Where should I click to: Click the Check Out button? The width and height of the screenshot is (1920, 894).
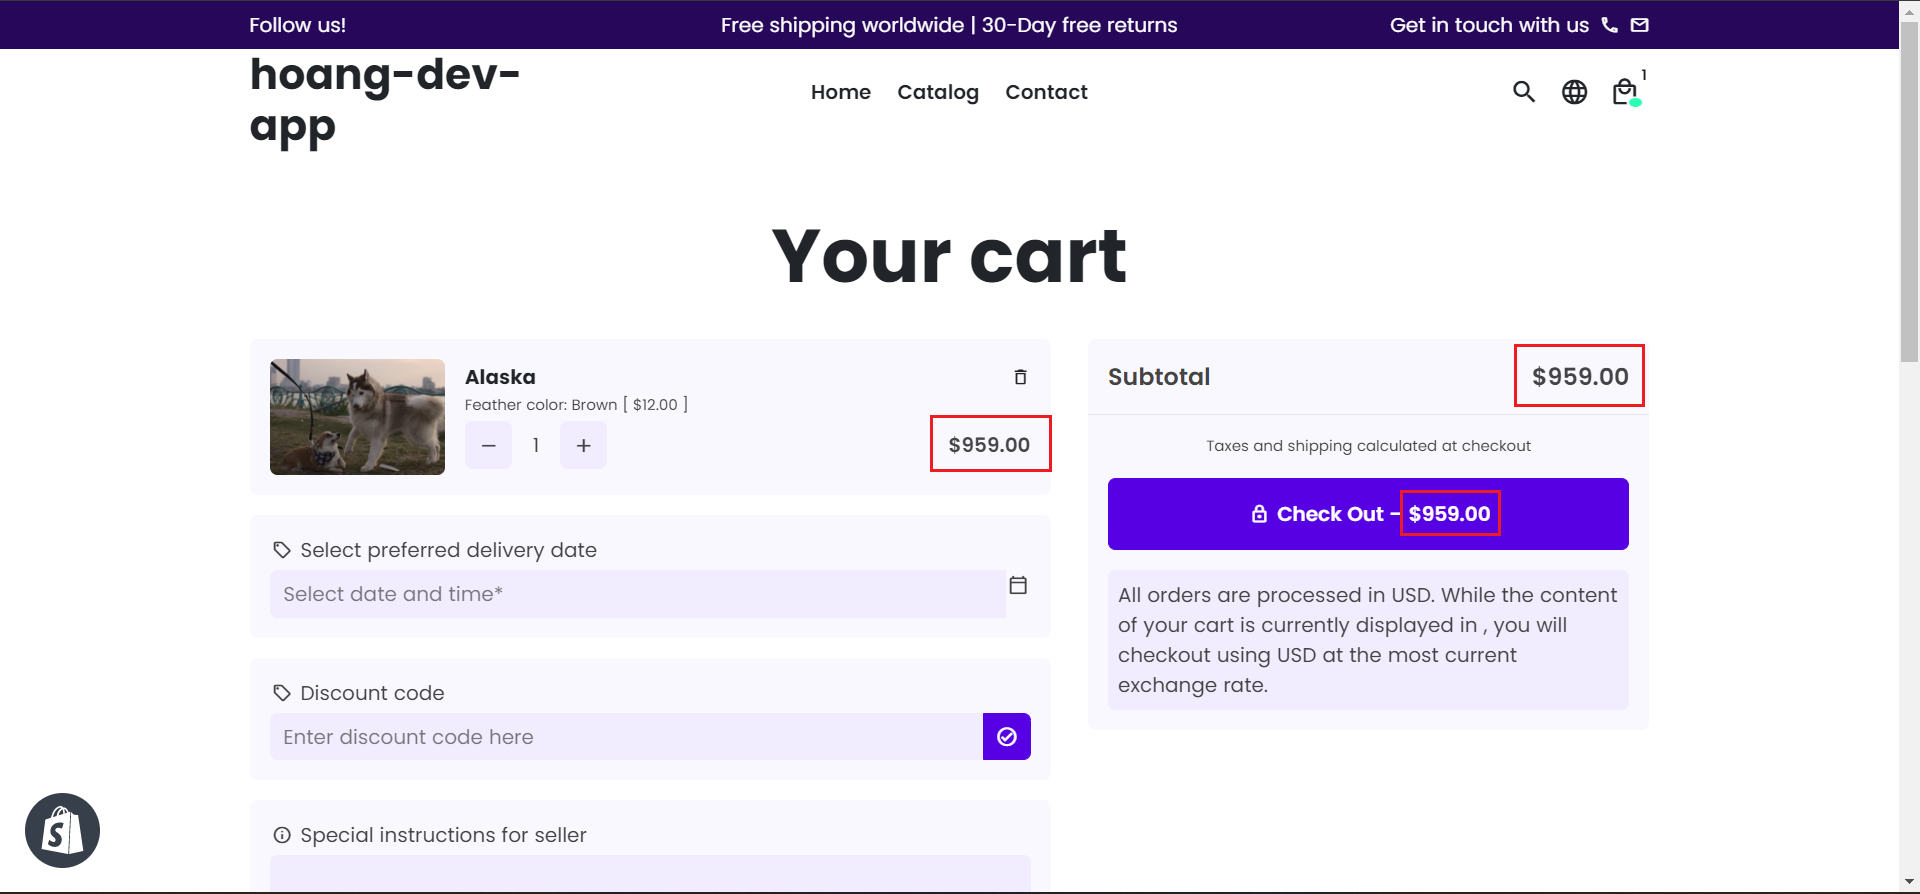[x=1368, y=514]
